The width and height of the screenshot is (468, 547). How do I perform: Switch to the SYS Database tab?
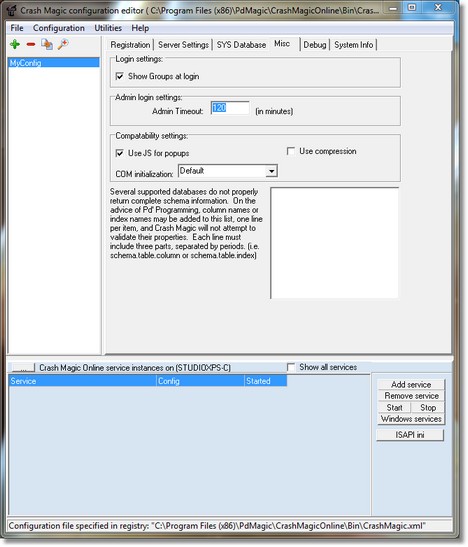pos(241,45)
